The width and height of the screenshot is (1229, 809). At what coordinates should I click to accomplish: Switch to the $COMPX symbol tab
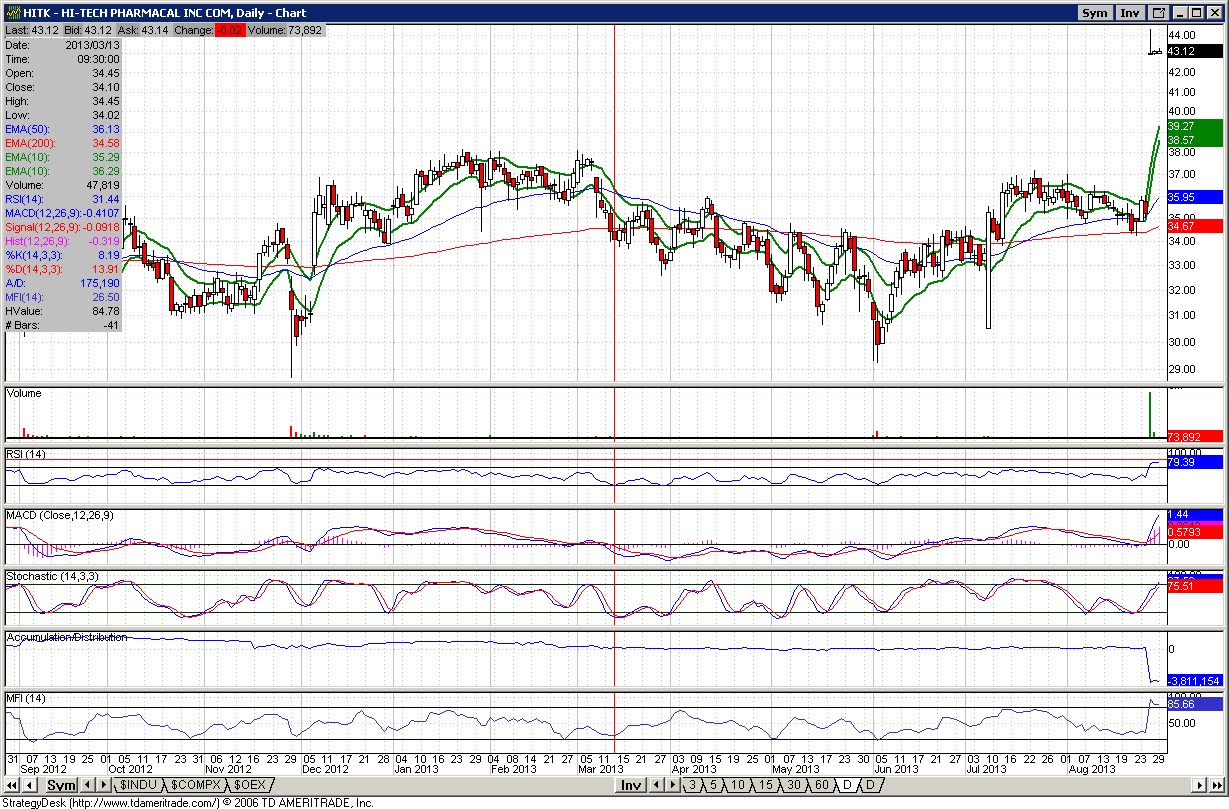pos(195,785)
